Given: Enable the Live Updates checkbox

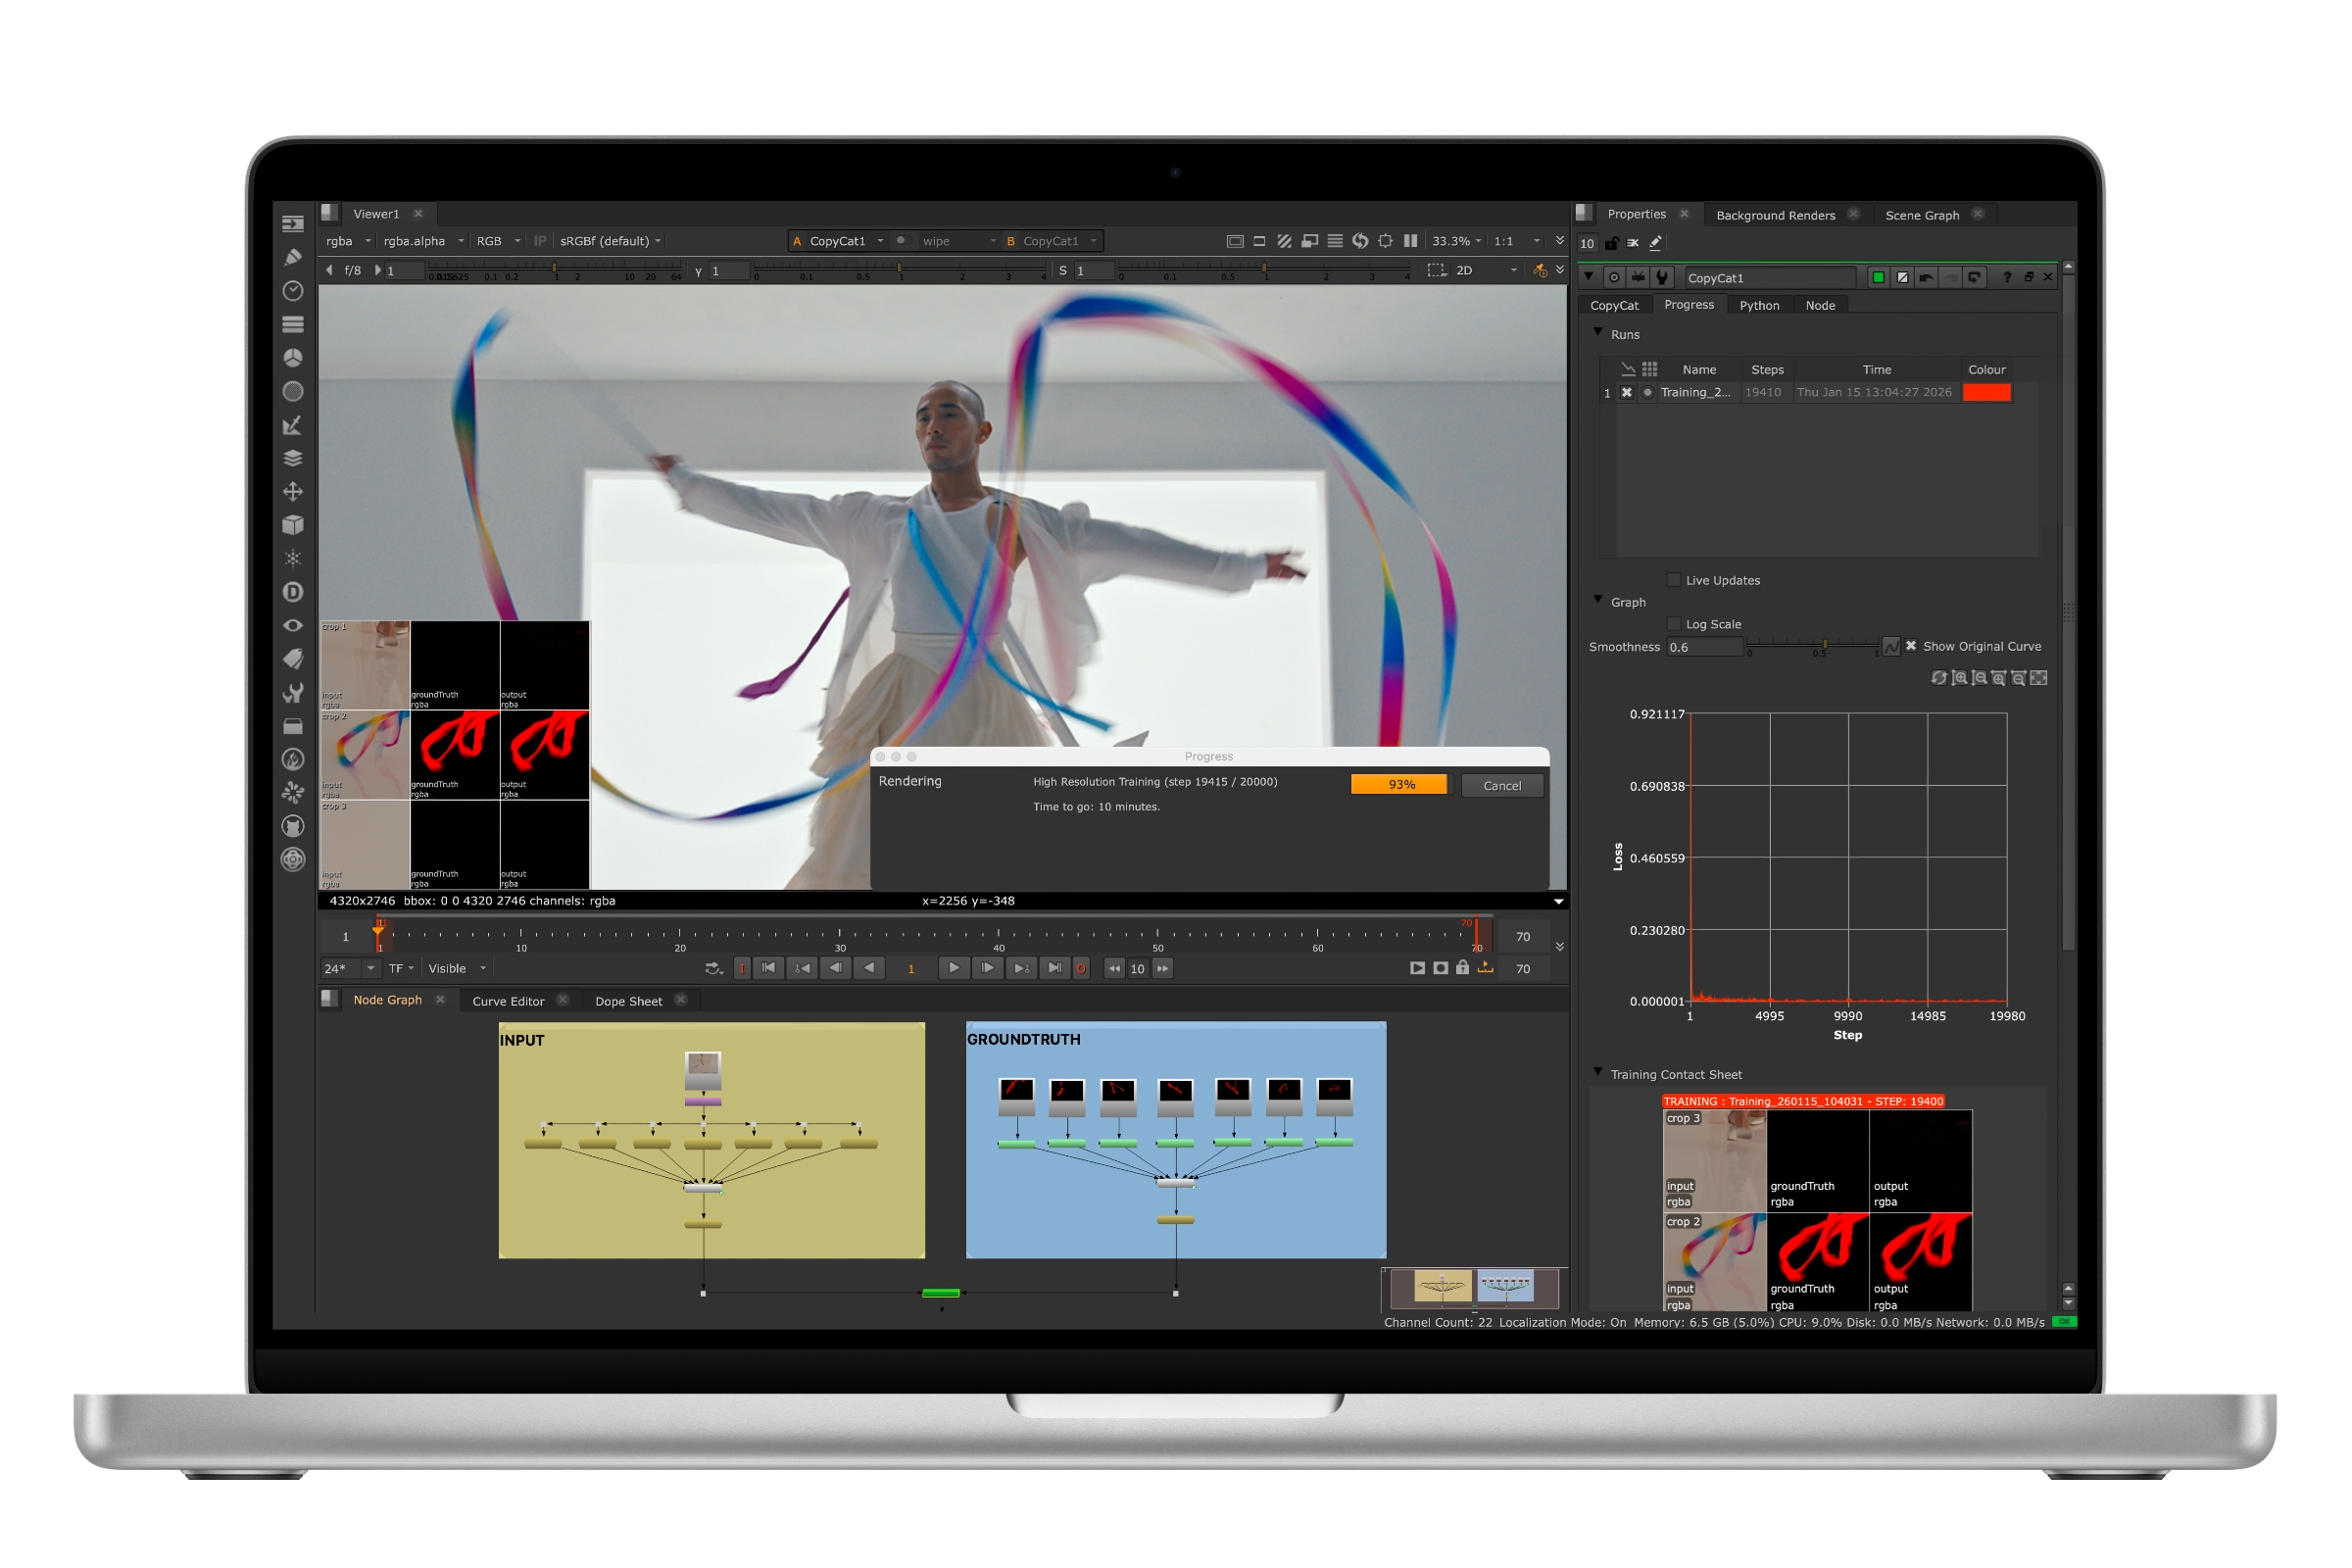Looking at the screenshot, I should [x=1674, y=580].
